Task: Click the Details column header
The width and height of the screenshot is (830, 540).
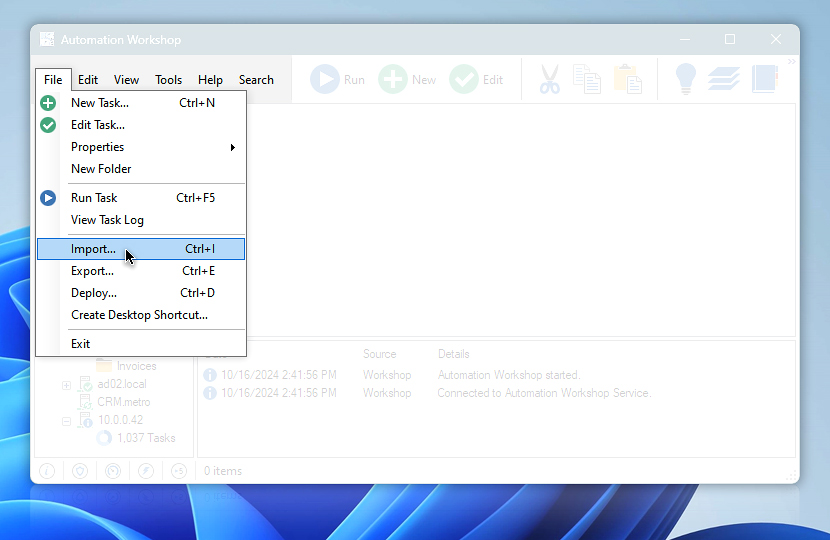Action: tap(454, 354)
